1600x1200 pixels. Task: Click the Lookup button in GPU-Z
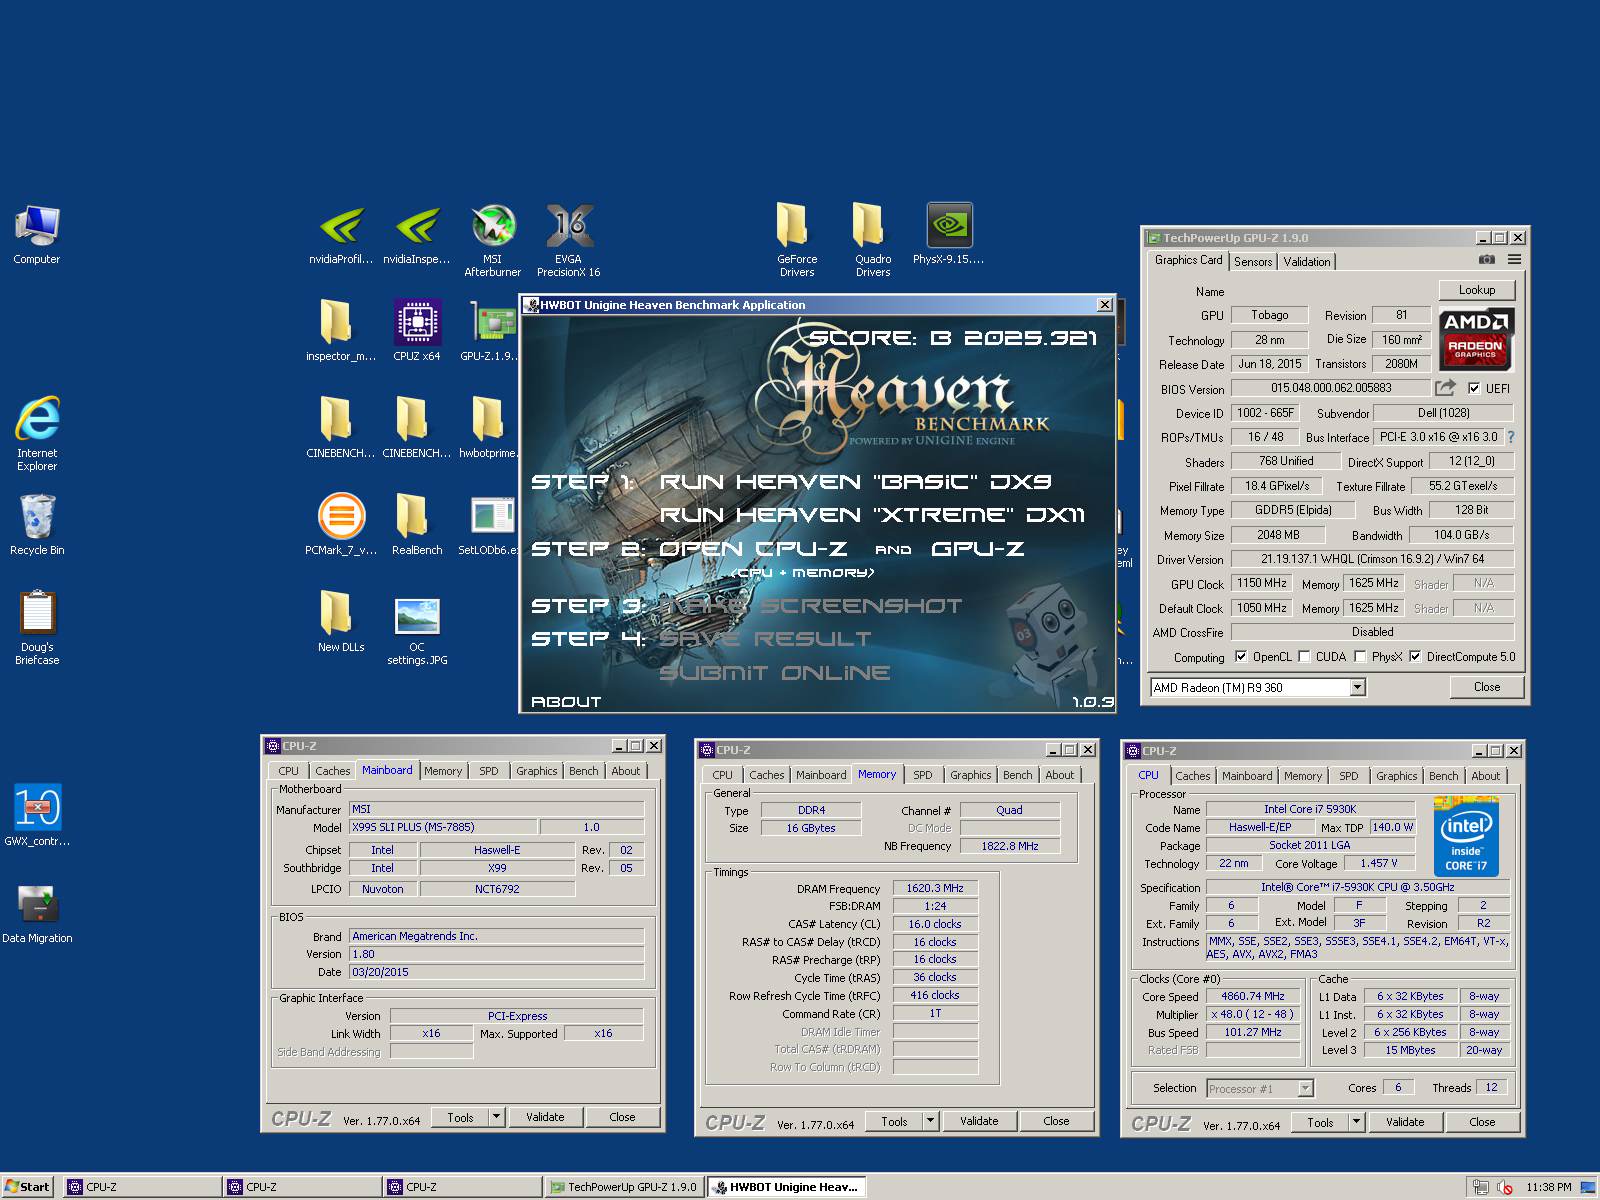click(1477, 290)
